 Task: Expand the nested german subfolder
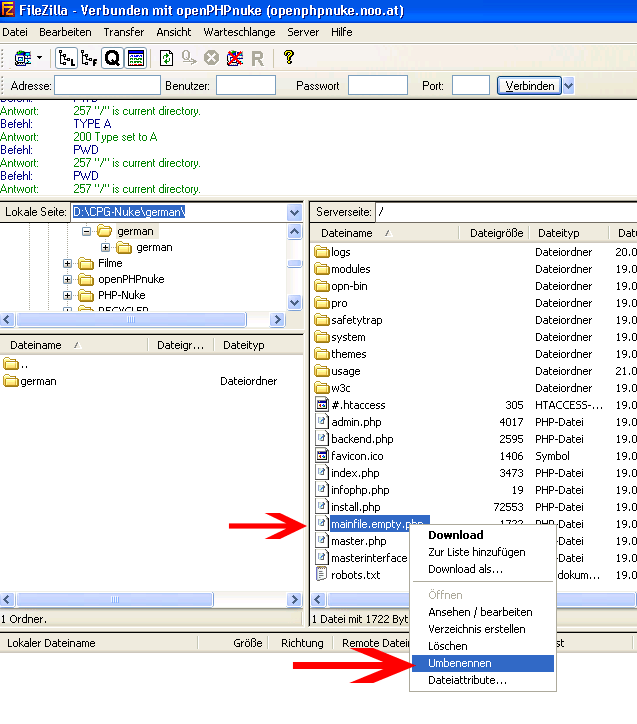click(x=105, y=247)
